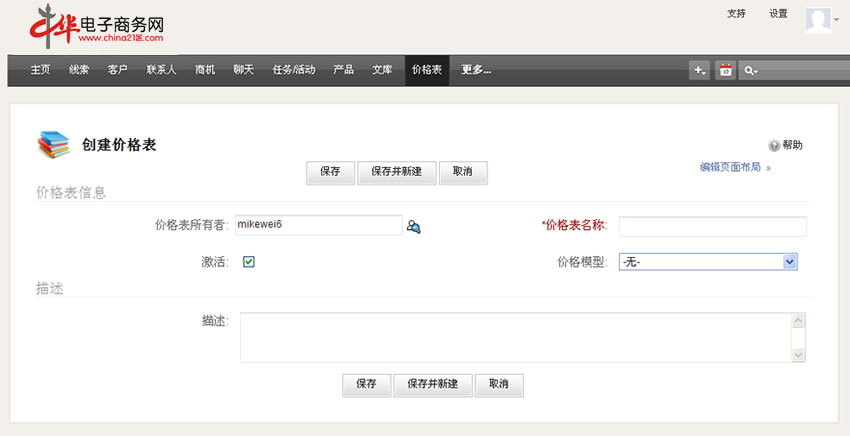Expand the 更多... navigation menu
Screen dimensions: 850x436
[476, 70]
